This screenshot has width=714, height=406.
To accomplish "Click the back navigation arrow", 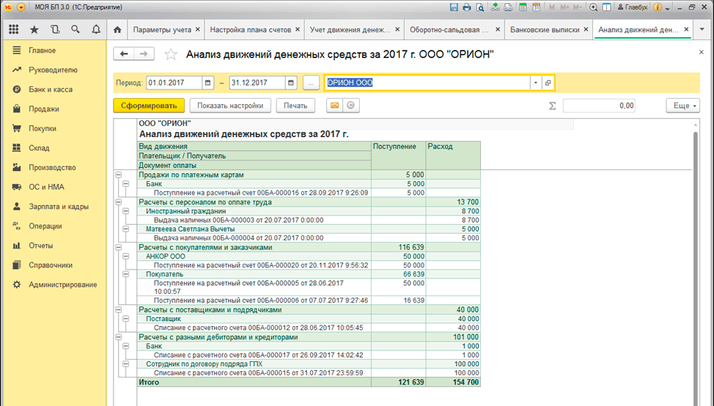I will (x=126, y=54).
